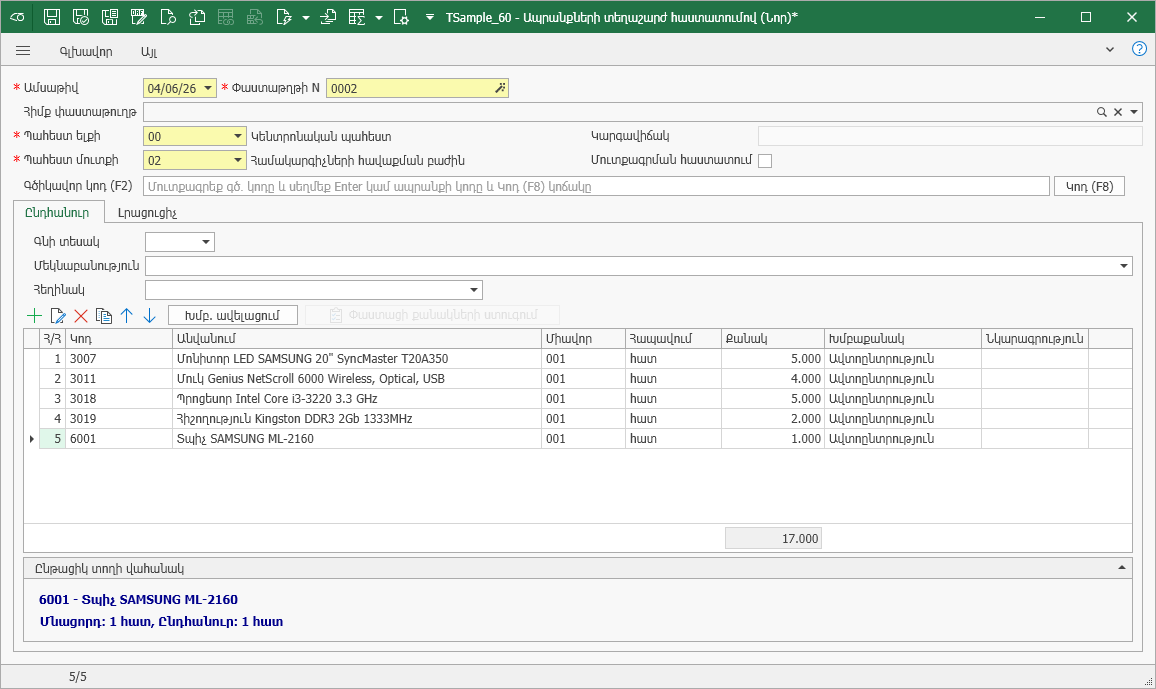Open the Այլ menu tab

coord(149,52)
